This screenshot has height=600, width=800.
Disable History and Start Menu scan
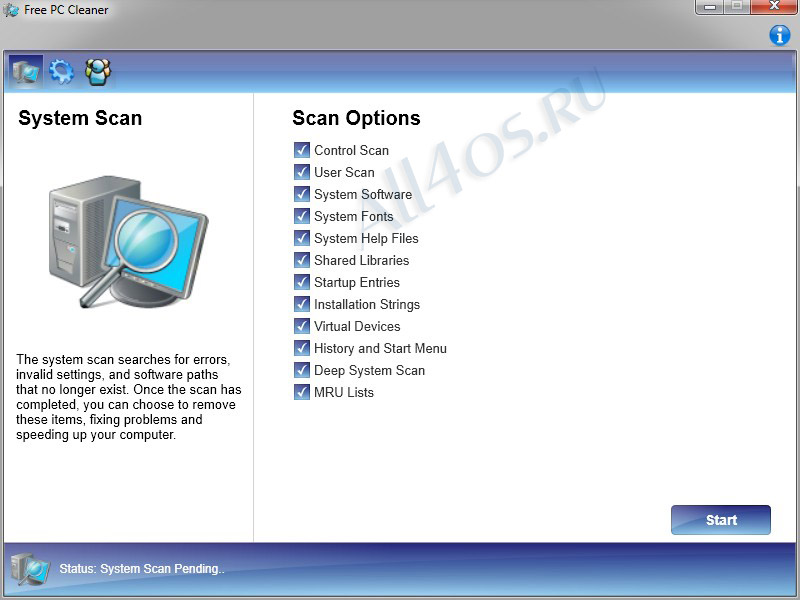pyautogui.click(x=302, y=348)
